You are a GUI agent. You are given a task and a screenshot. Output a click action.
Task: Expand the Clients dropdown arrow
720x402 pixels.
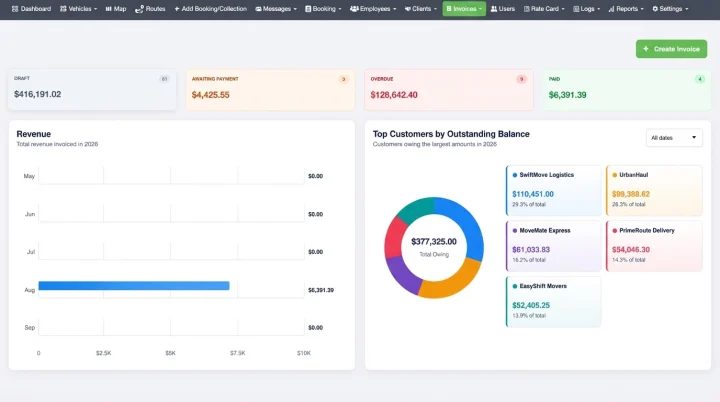[x=435, y=9]
